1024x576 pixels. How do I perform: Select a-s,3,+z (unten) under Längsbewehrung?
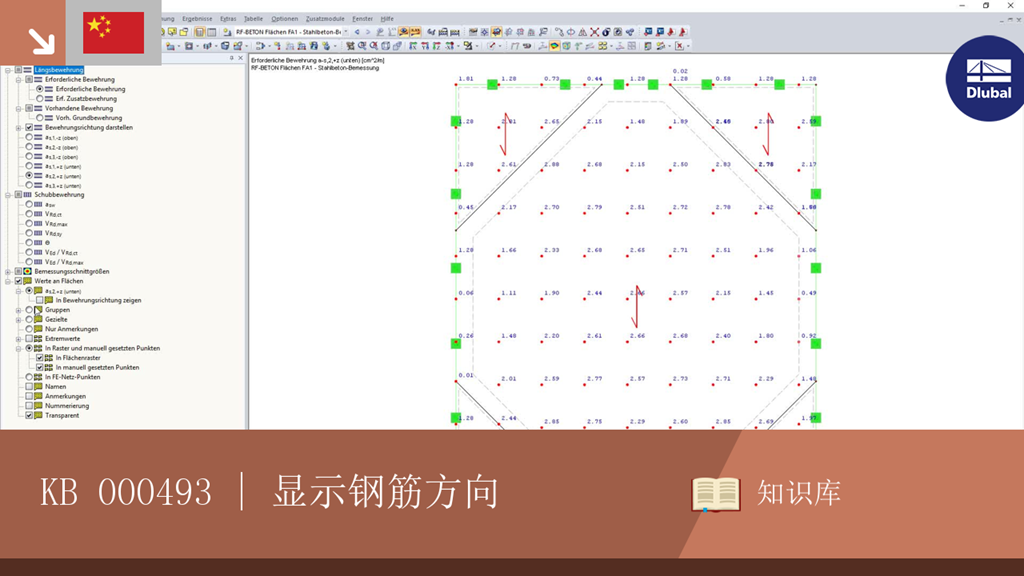(29, 185)
